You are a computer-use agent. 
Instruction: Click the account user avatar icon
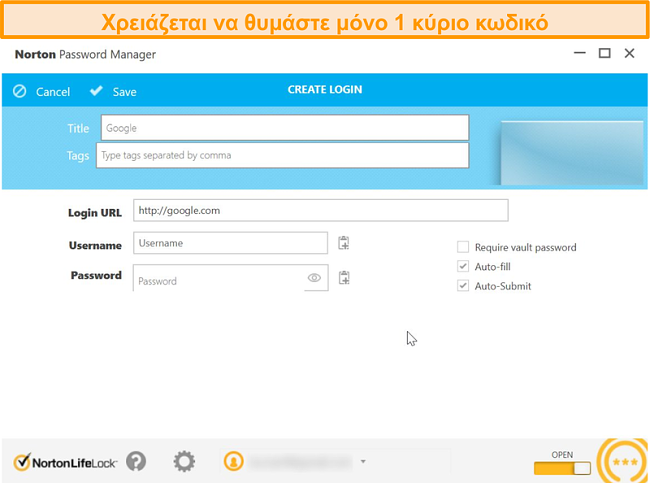[x=234, y=461]
